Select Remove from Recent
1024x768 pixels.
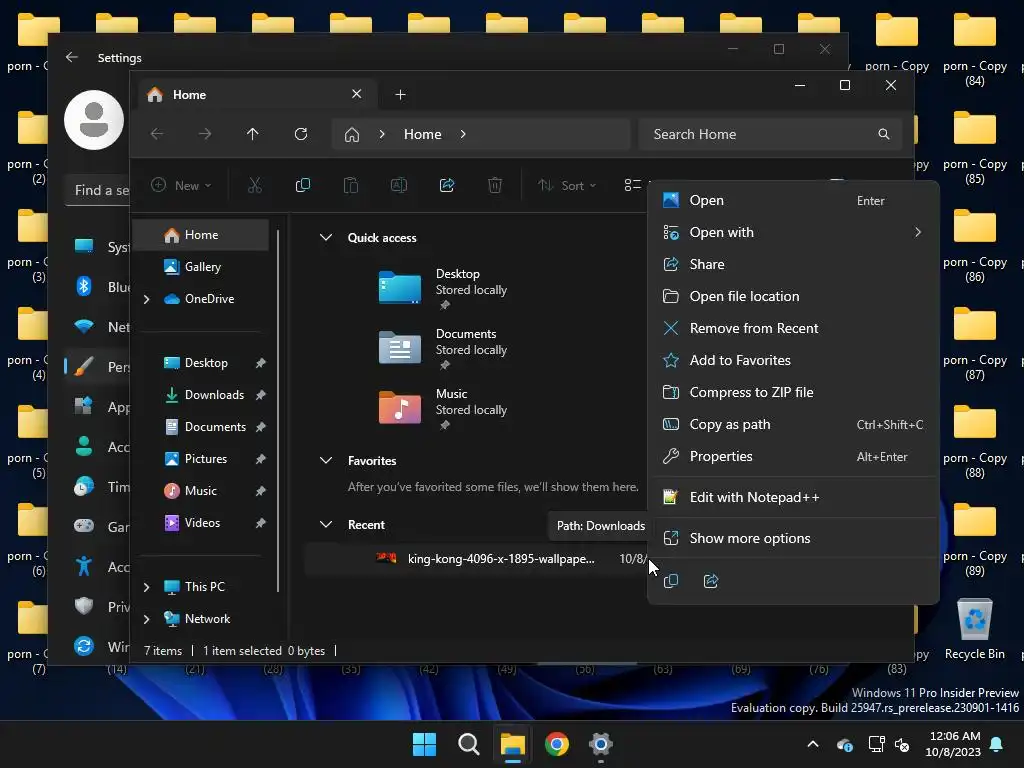793,328
